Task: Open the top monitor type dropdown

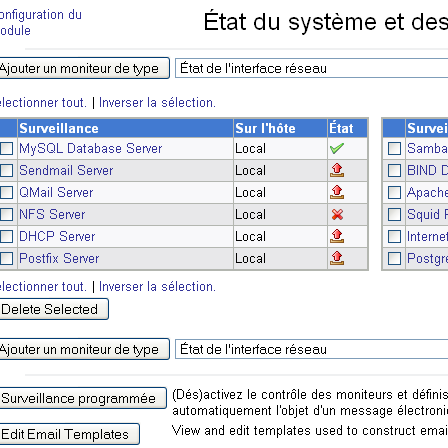Action: 312,68
